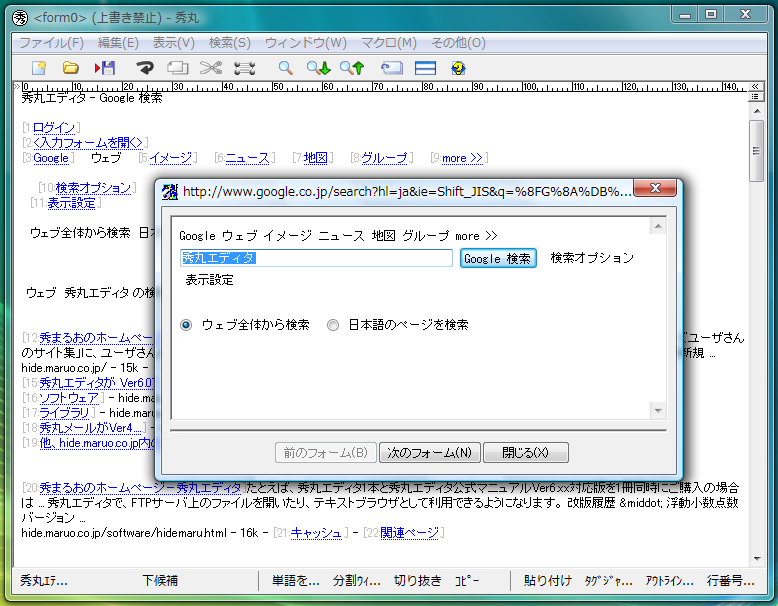Follow the ログイン link
The image size is (778, 606).
54,128
